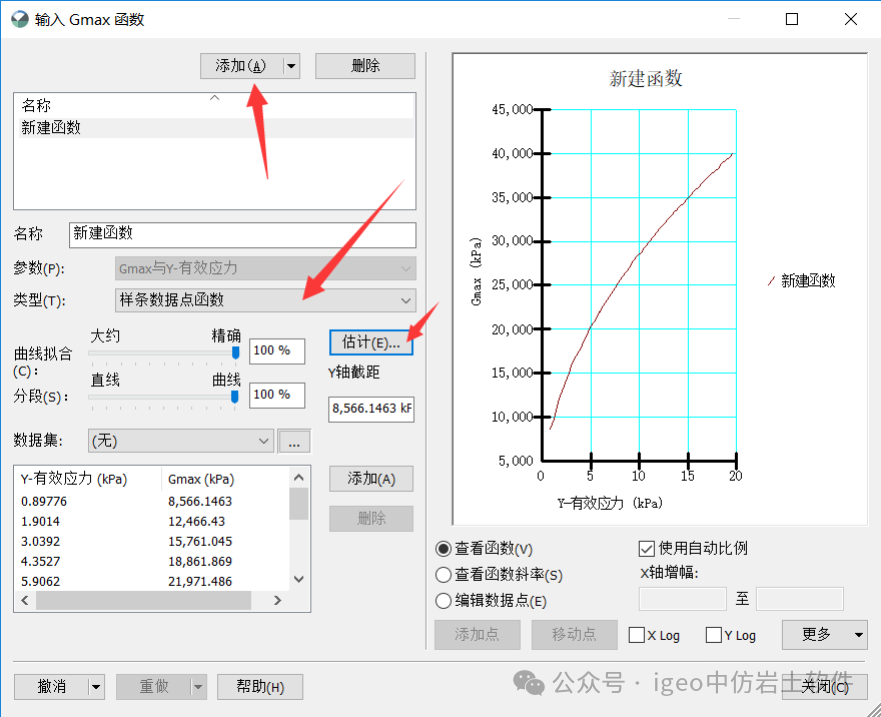The height and width of the screenshot is (717, 881).
Task: Click the down arrow of the table scrollbar
Action: click(297, 579)
